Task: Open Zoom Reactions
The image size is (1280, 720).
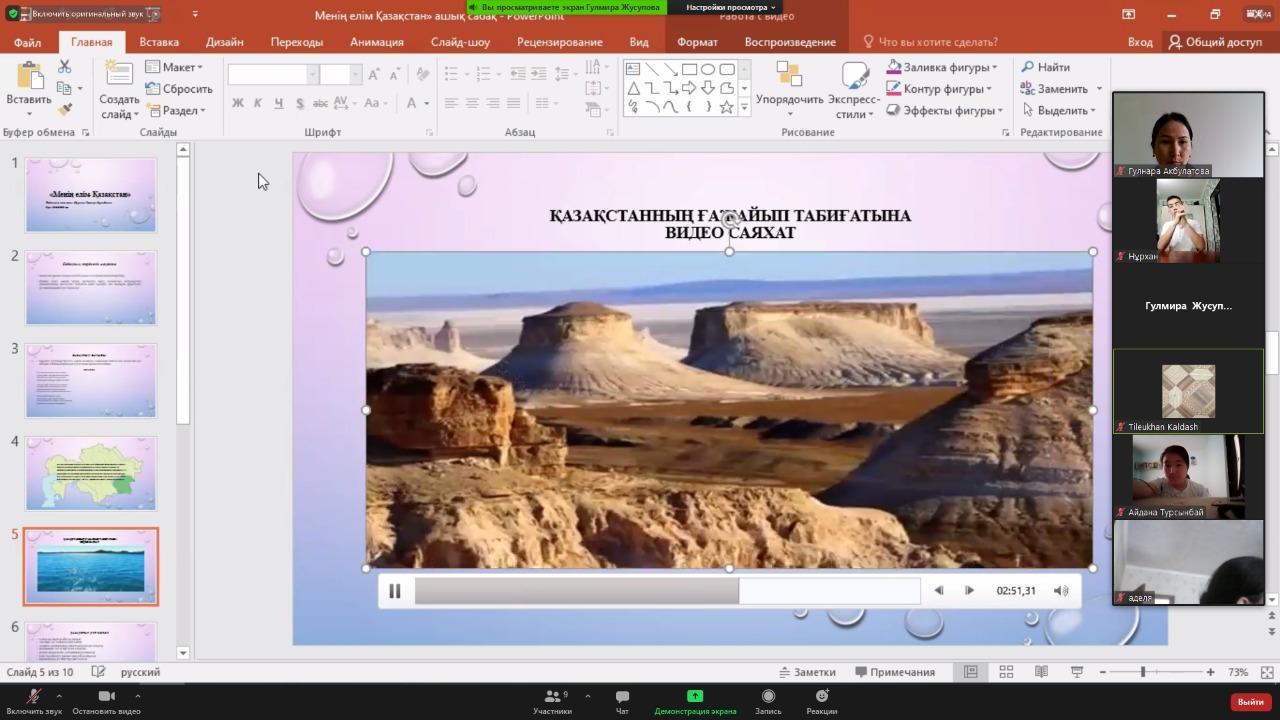Action: [821, 701]
